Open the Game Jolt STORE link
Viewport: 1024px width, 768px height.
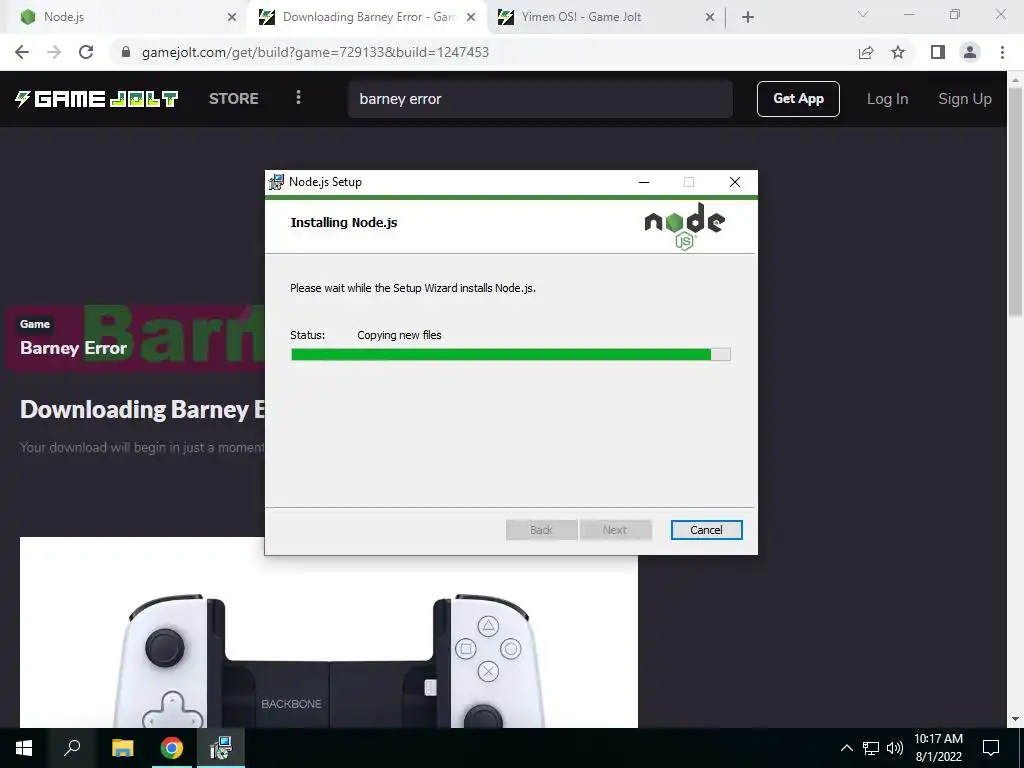(234, 99)
